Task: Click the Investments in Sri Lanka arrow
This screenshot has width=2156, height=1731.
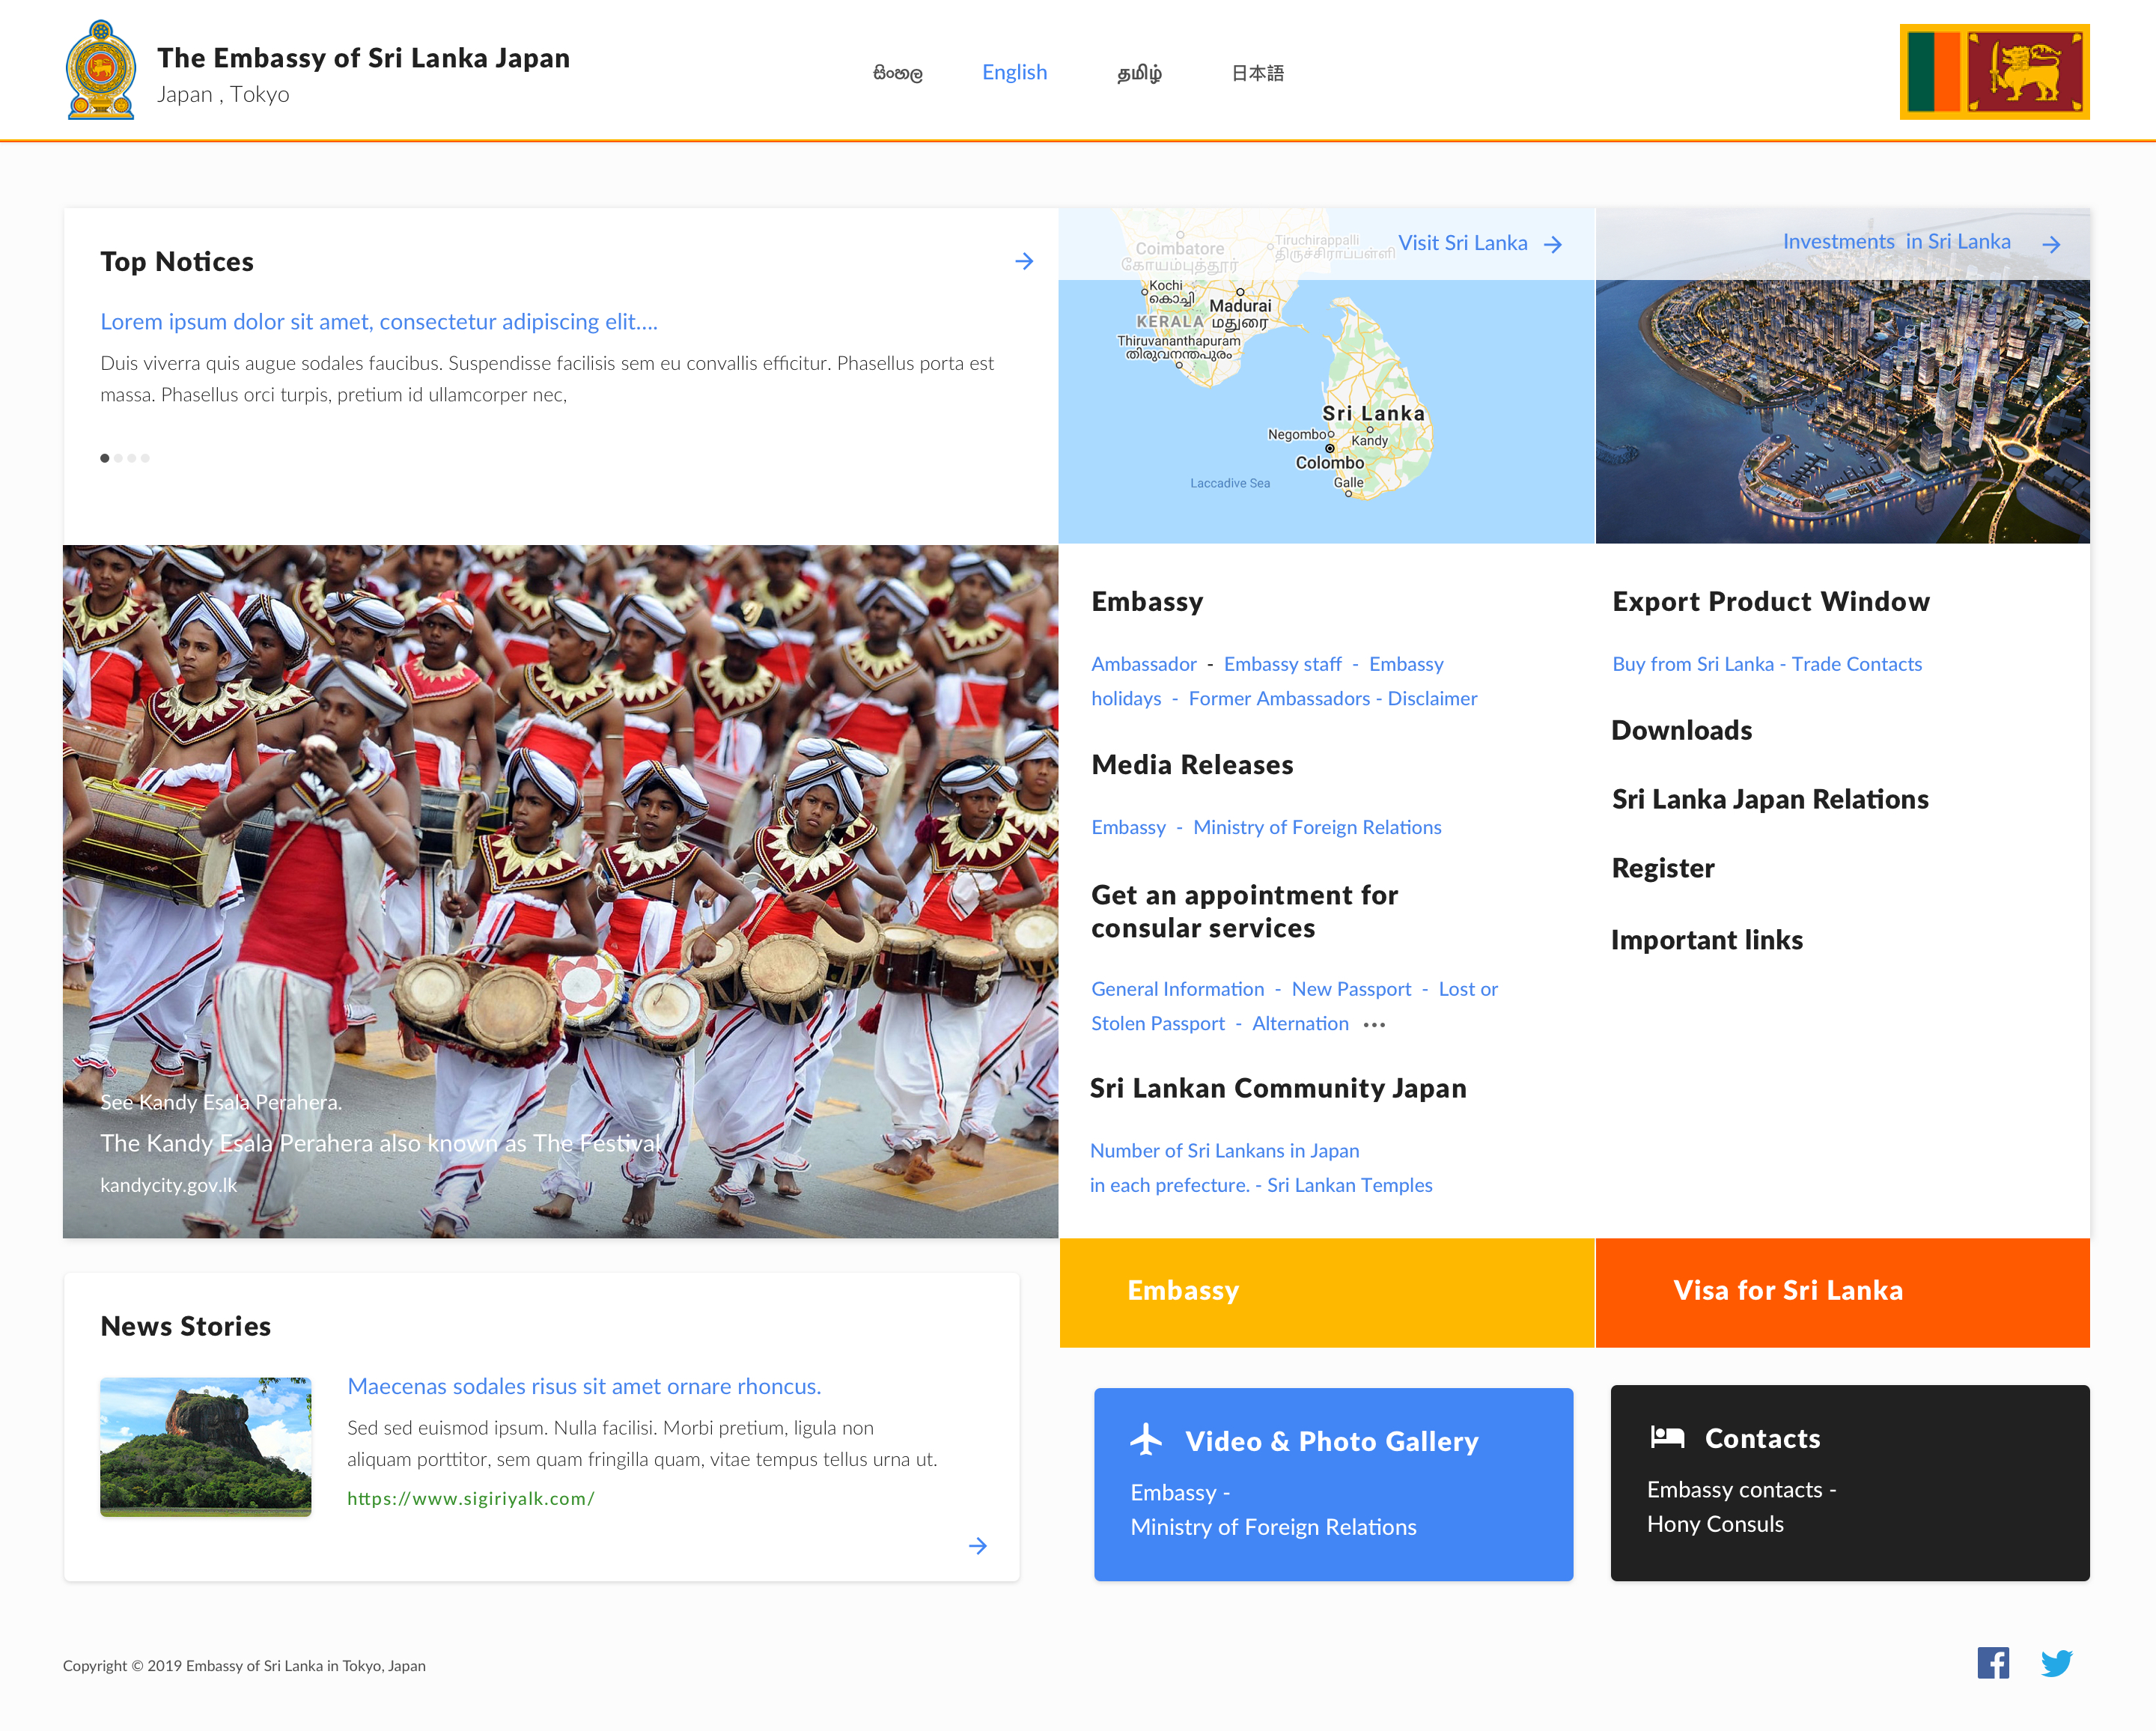Action: pos(2051,244)
